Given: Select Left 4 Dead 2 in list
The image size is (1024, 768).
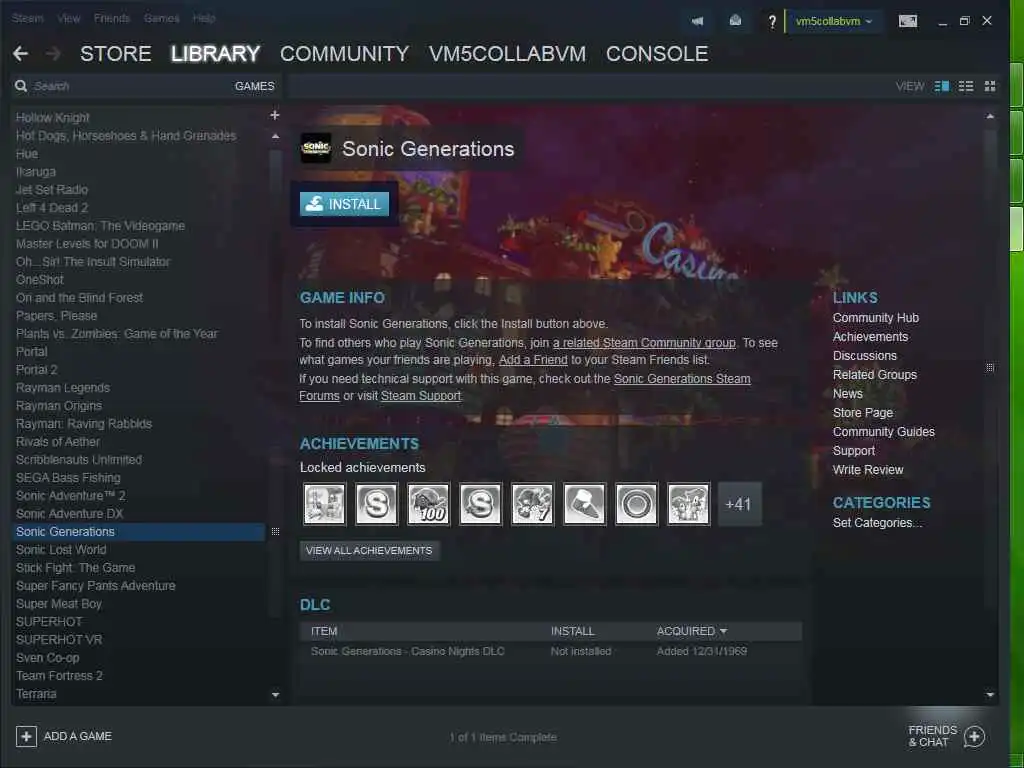Looking at the screenshot, I should click(52, 208).
